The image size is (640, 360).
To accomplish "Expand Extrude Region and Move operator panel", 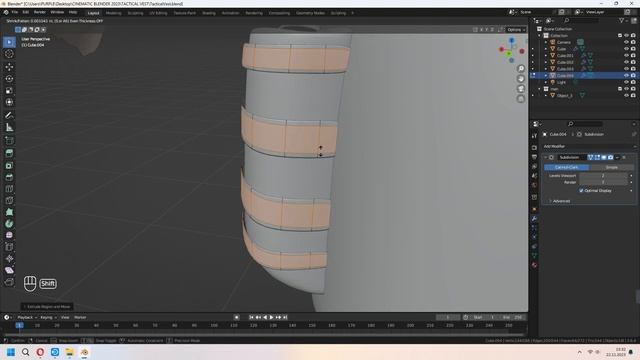I will (47, 307).
